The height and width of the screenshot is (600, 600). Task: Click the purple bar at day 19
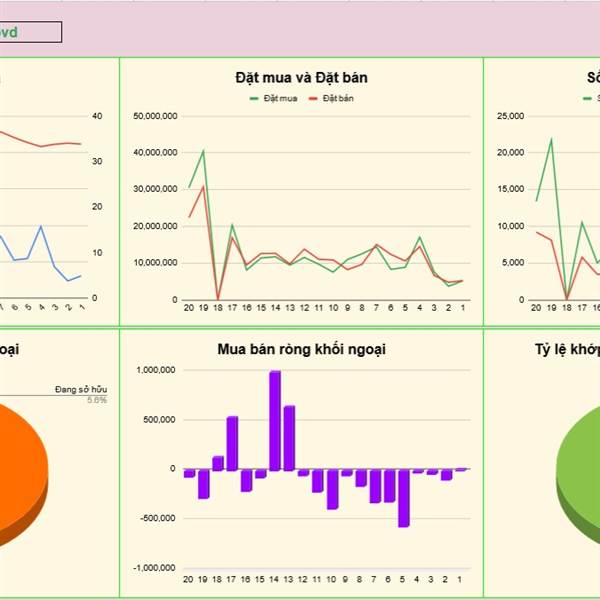pyautogui.click(x=204, y=483)
